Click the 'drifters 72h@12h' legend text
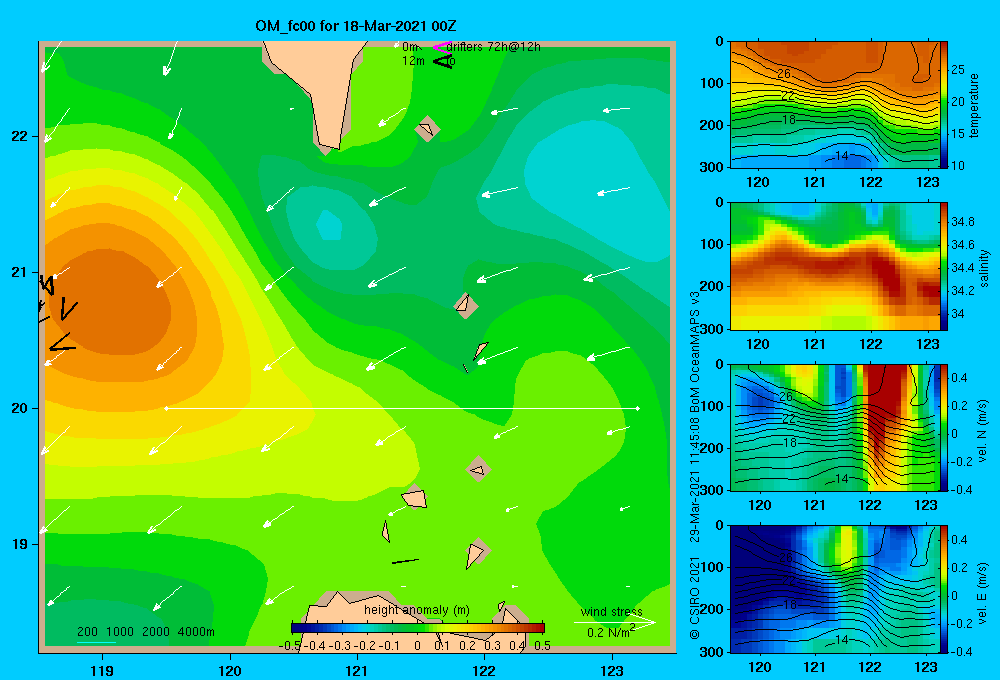Image resolution: width=1000 pixels, height=680 pixels. click(x=494, y=47)
